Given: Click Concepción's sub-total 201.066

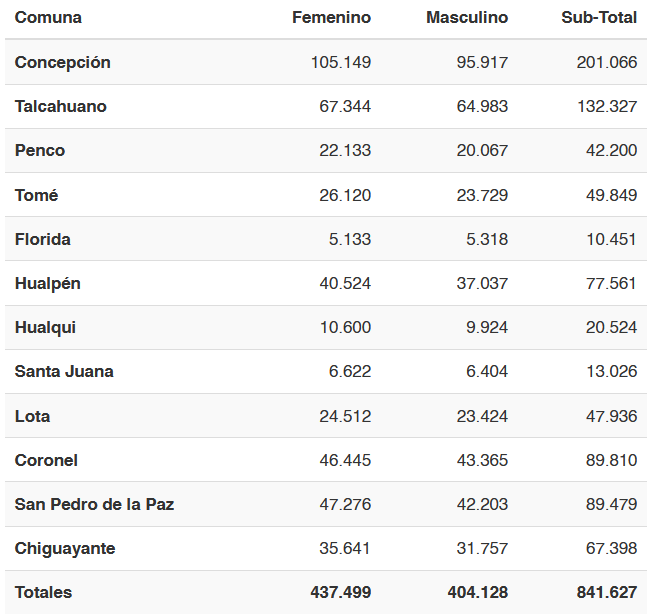Looking at the screenshot, I should point(607,62).
